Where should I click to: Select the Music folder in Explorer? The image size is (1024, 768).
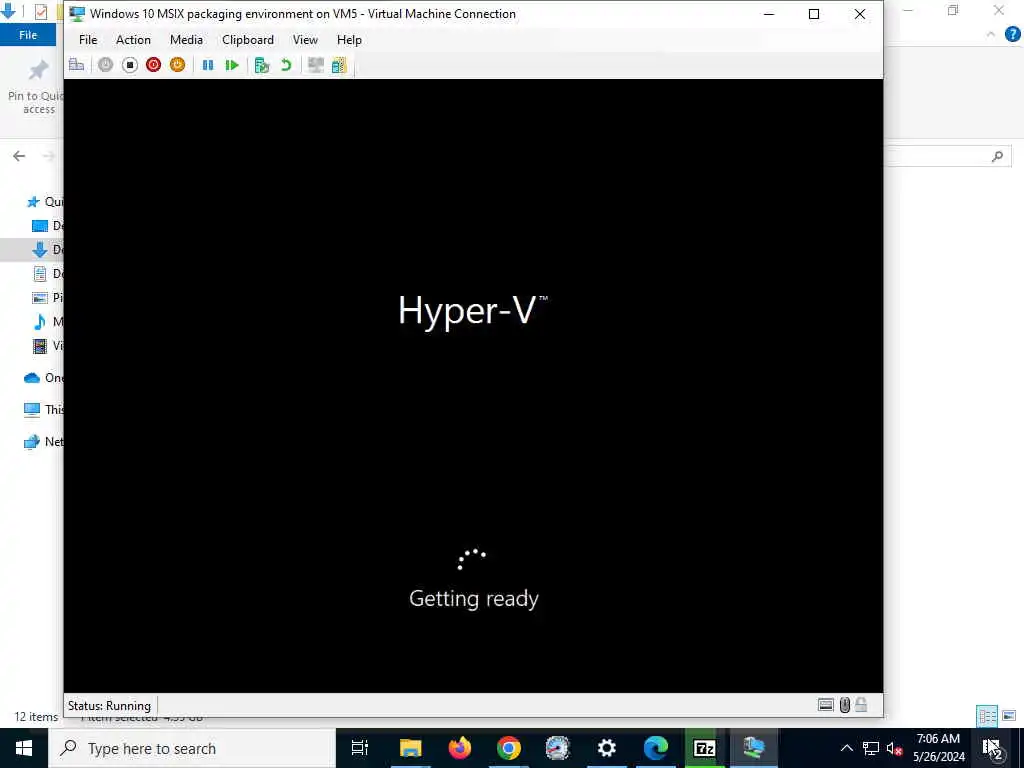(x=48, y=321)
